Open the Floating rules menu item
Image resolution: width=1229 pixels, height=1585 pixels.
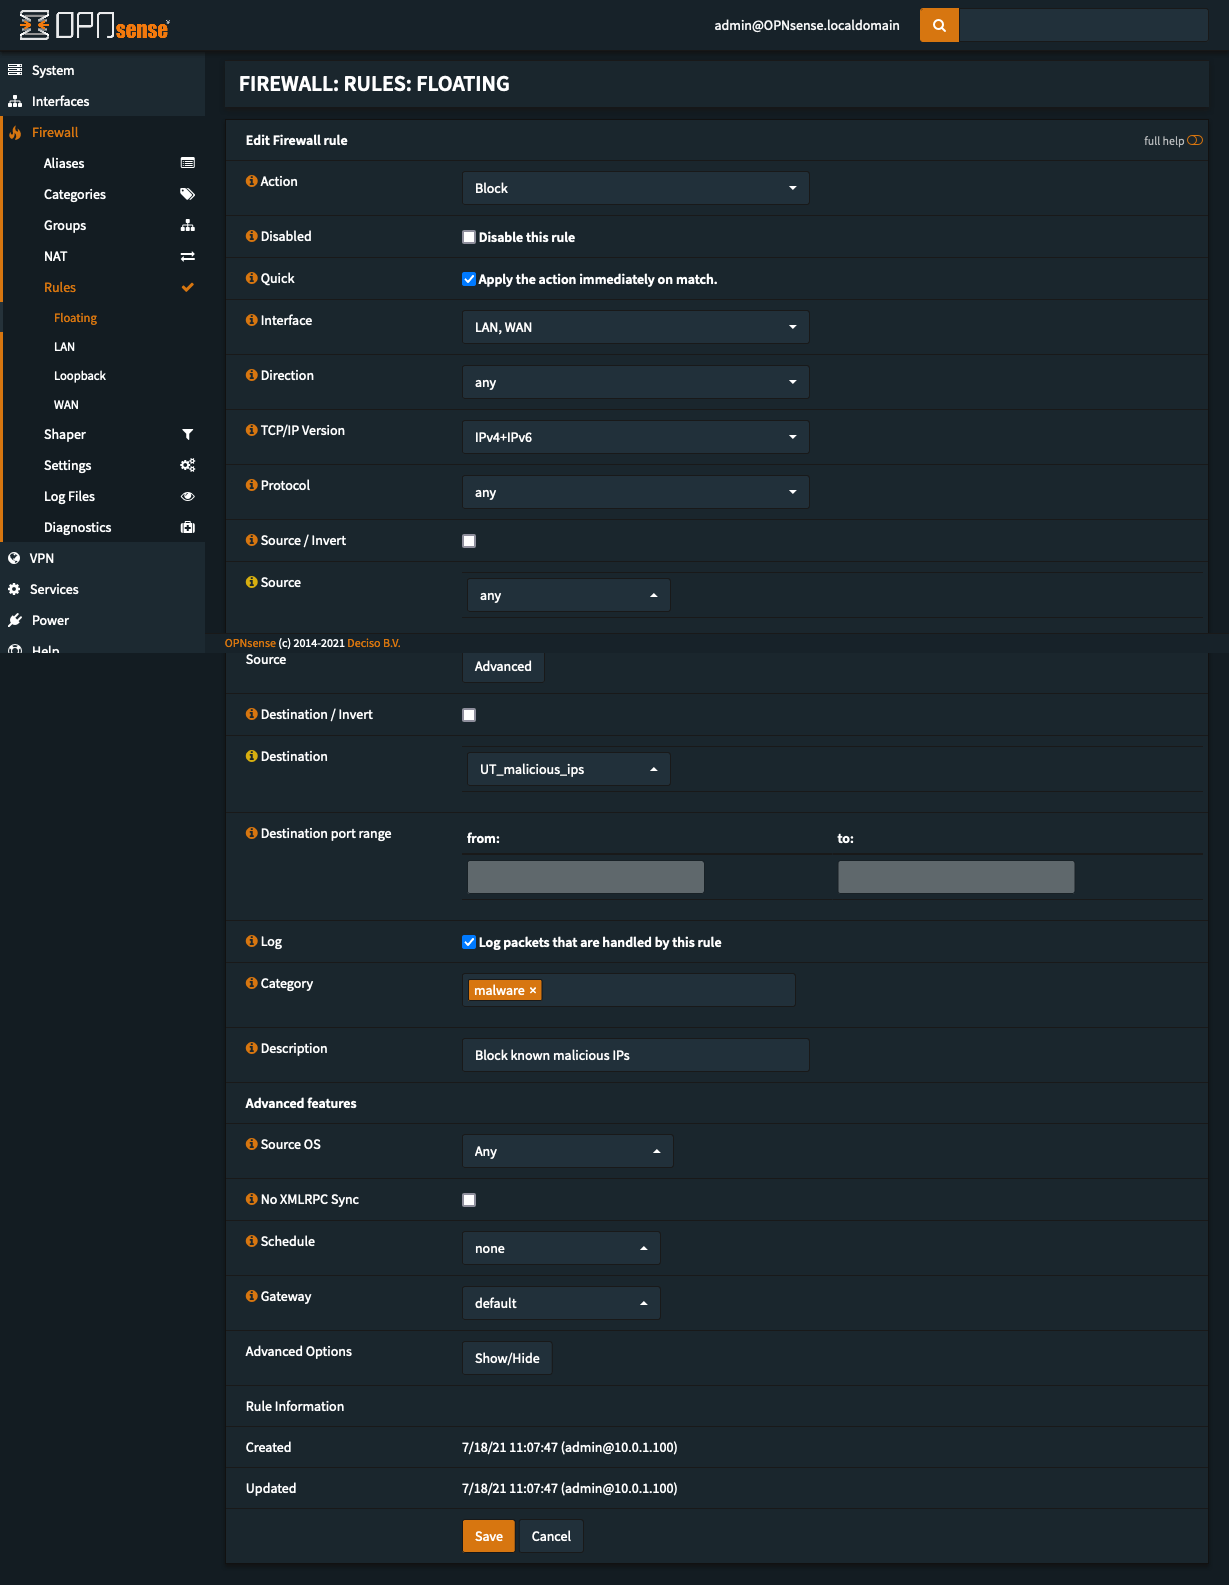pyautogui.click(x=75, y=318)
